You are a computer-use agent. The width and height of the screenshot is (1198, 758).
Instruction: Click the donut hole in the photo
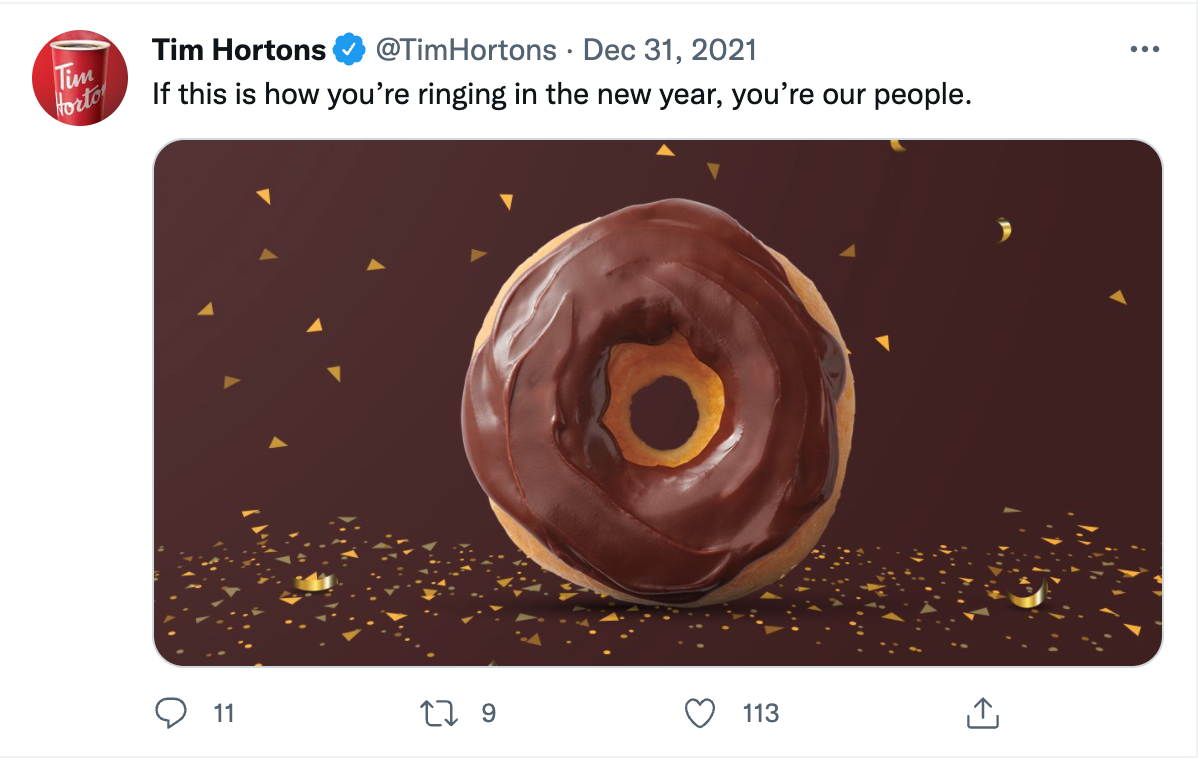pyautogui.click(x=663, y=413)
